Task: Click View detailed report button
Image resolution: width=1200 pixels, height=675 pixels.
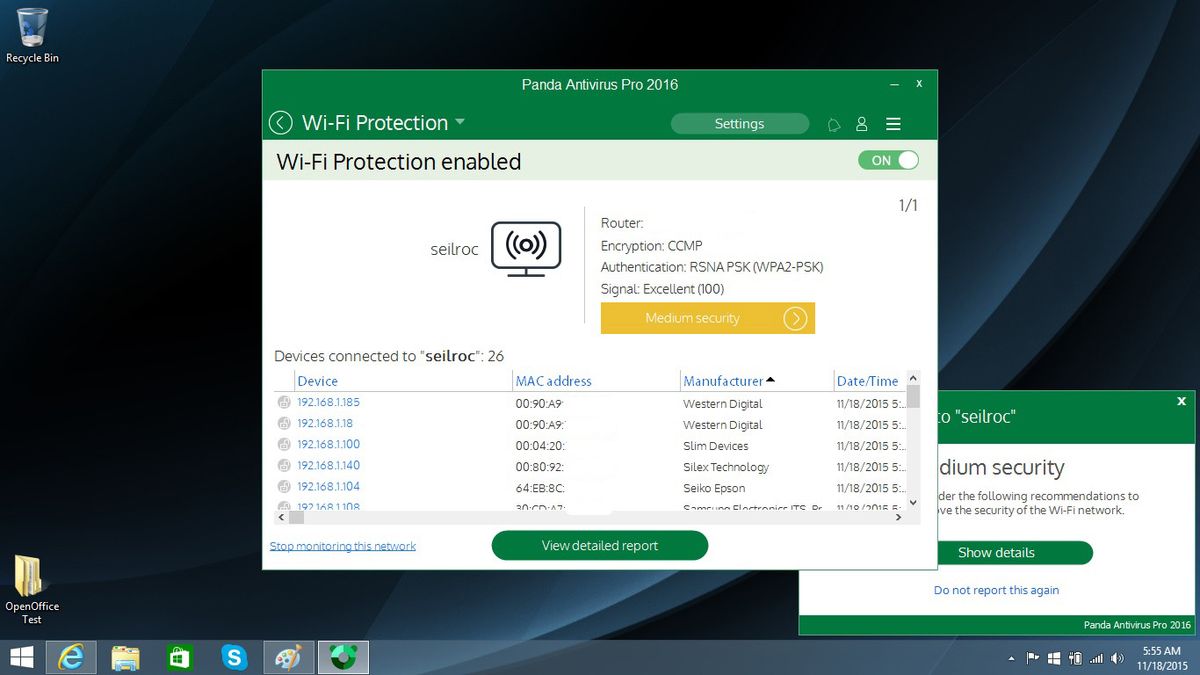Action: (600, 545)
